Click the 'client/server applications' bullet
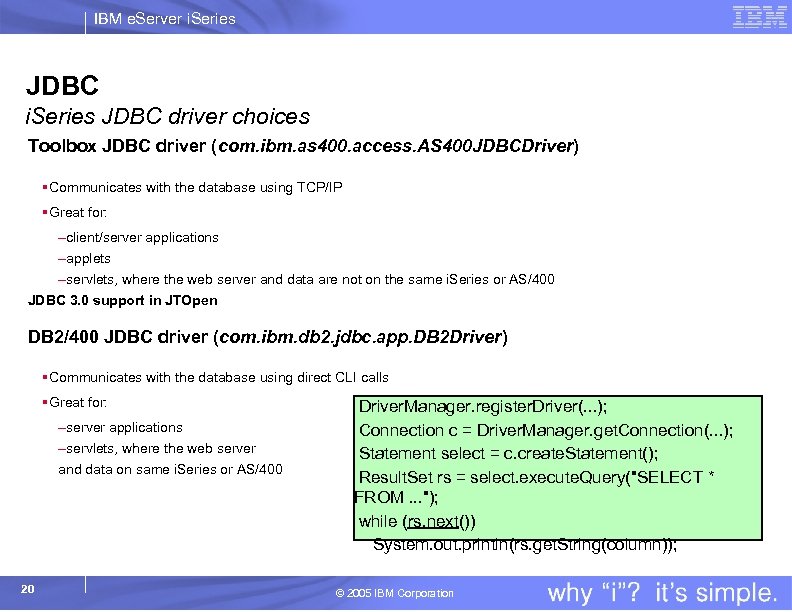 142,237
